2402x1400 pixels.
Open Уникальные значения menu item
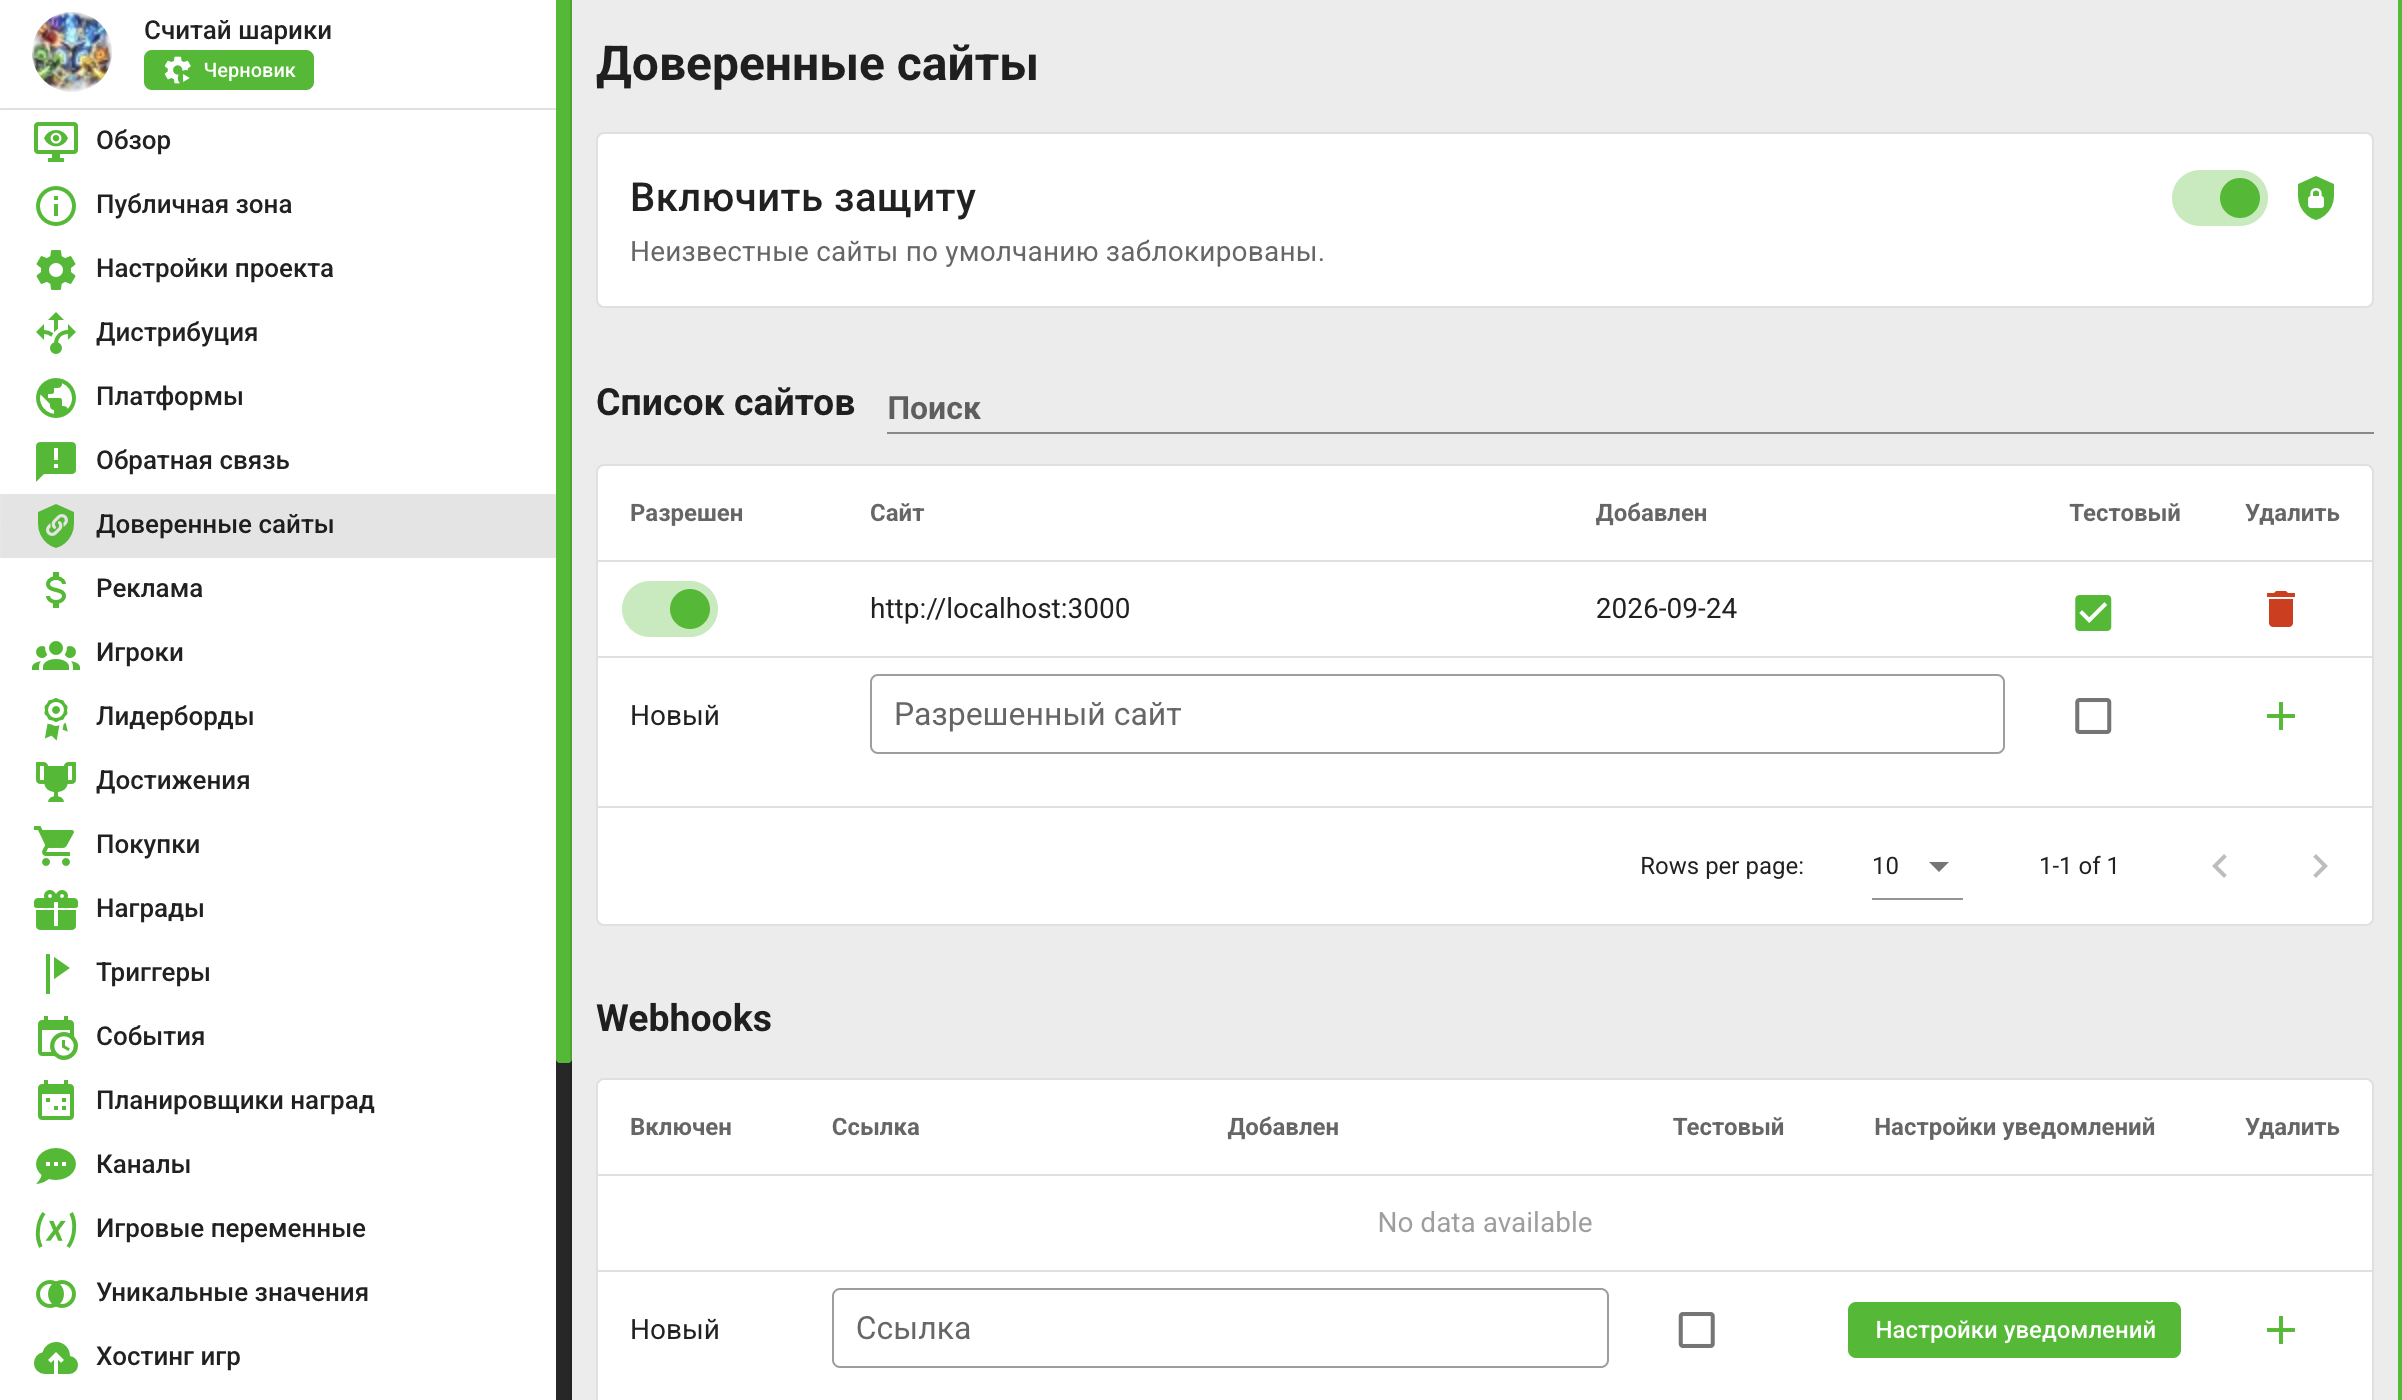click(278, 1293)
